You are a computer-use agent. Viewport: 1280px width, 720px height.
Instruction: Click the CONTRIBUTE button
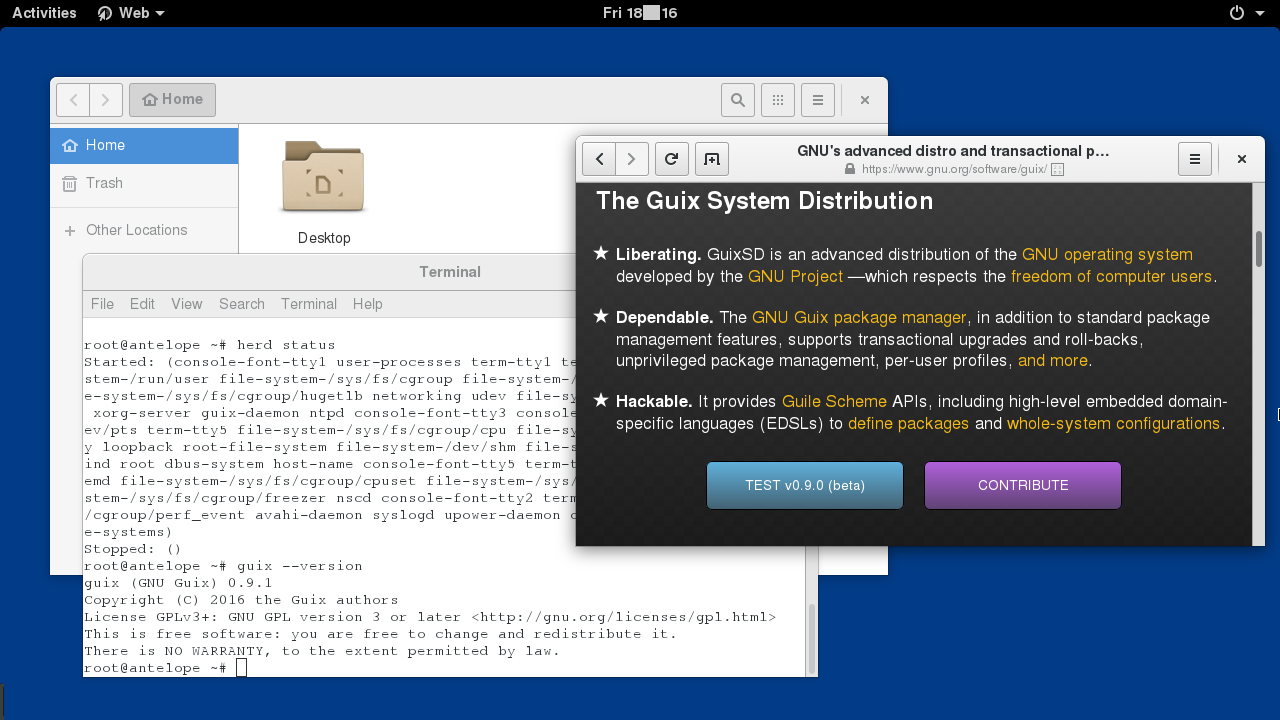coord(1023,486)
